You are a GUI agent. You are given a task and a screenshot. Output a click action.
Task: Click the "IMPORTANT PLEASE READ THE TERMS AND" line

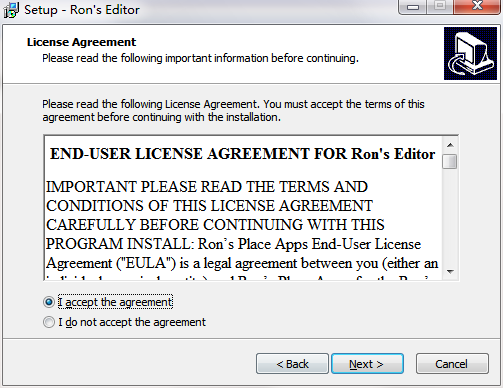(x=207, y=187)
